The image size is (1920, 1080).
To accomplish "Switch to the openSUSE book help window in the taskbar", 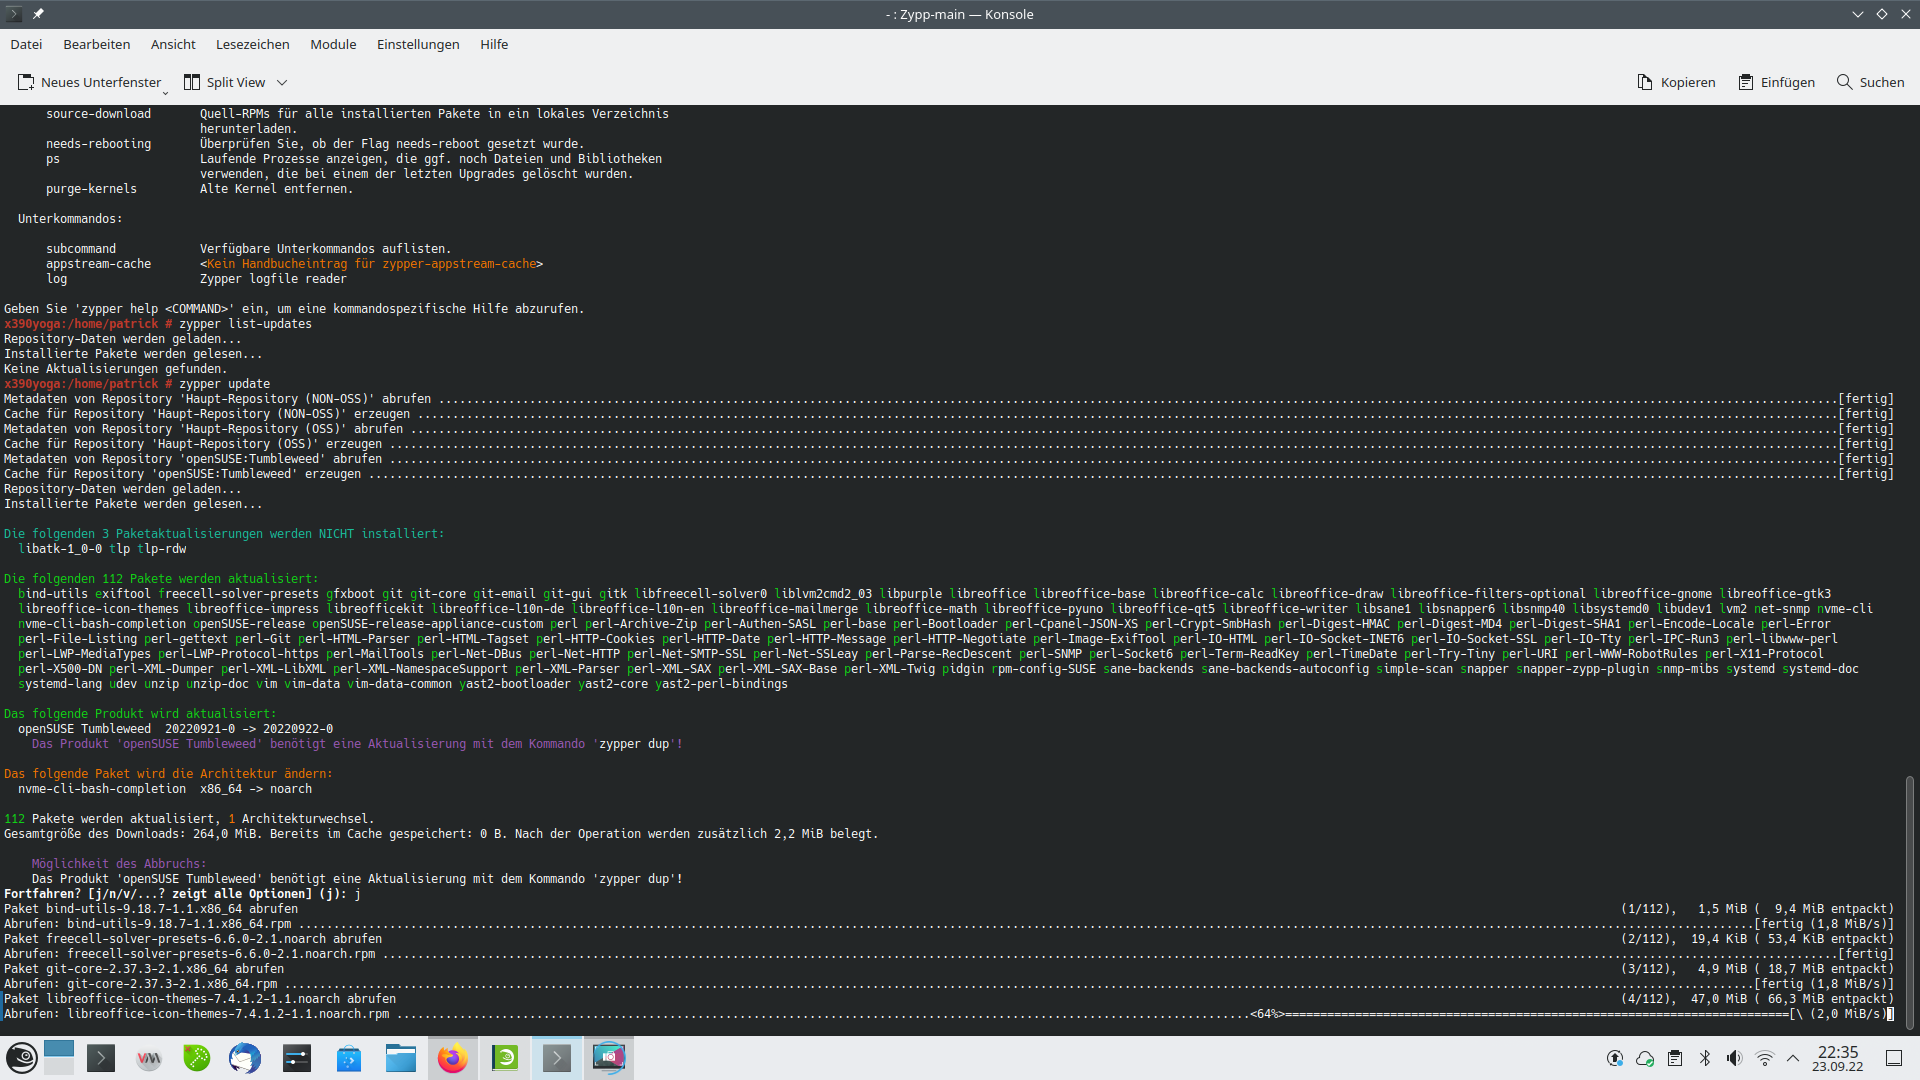I will 505,1058.
